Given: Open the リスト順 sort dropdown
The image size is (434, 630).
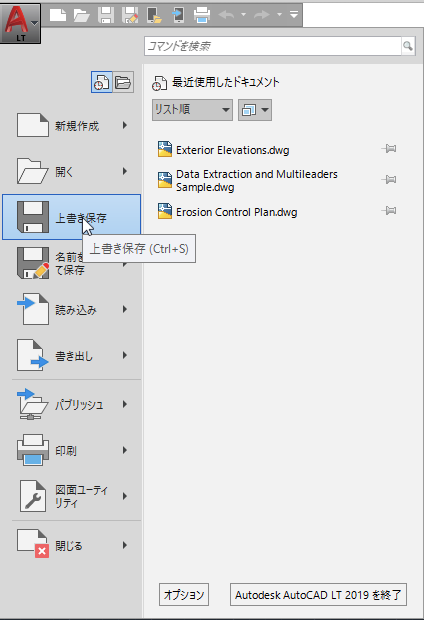Looking at the screenshot, I should pyautogui.click(x=192, y=110).
